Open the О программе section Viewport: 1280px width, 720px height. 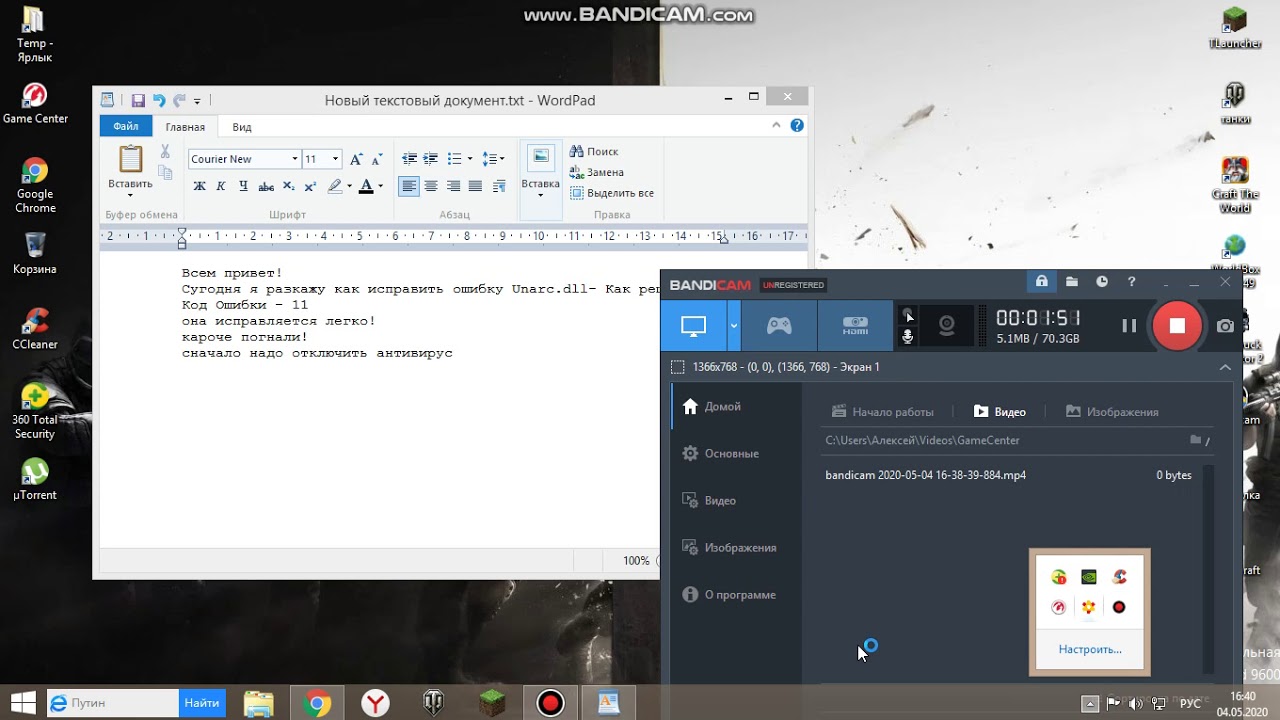point(728,594)
